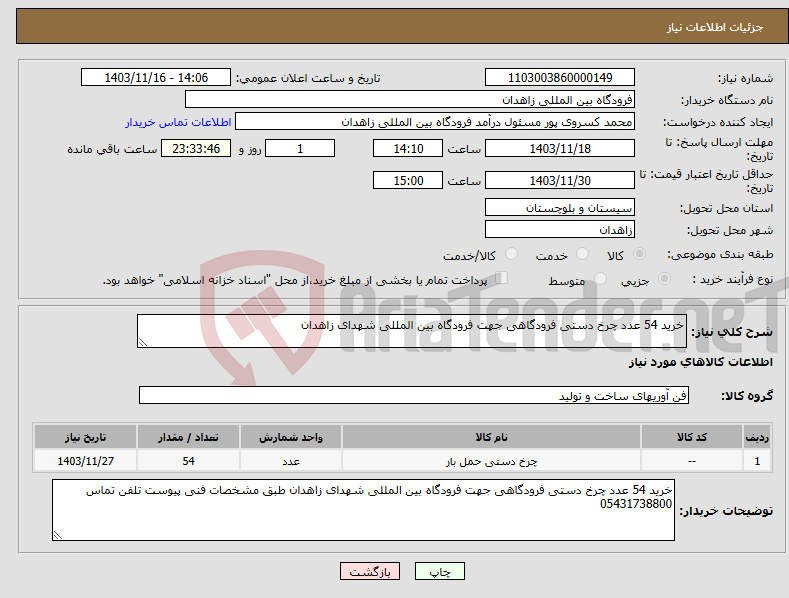
Task: Click the جزئیات اطلاعات نیاز header title
Action: coord(715,27)
